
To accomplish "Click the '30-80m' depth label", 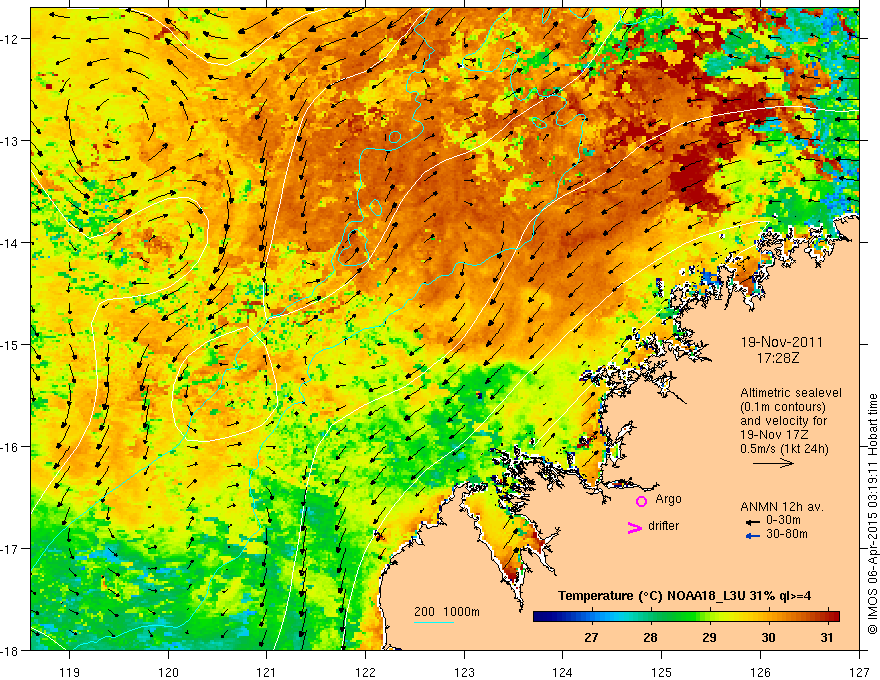I will (x=787, y=534).
